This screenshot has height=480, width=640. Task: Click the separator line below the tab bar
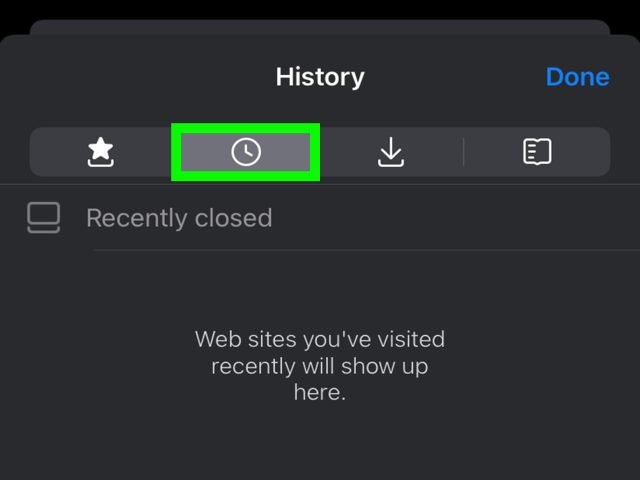click(x=320, y=184)
